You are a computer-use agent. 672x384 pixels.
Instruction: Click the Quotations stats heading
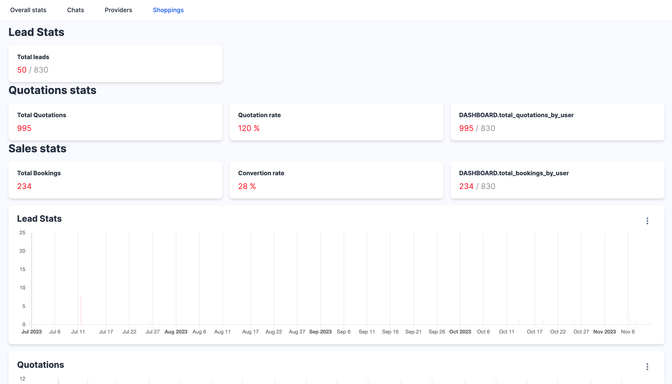pos(52,90)
